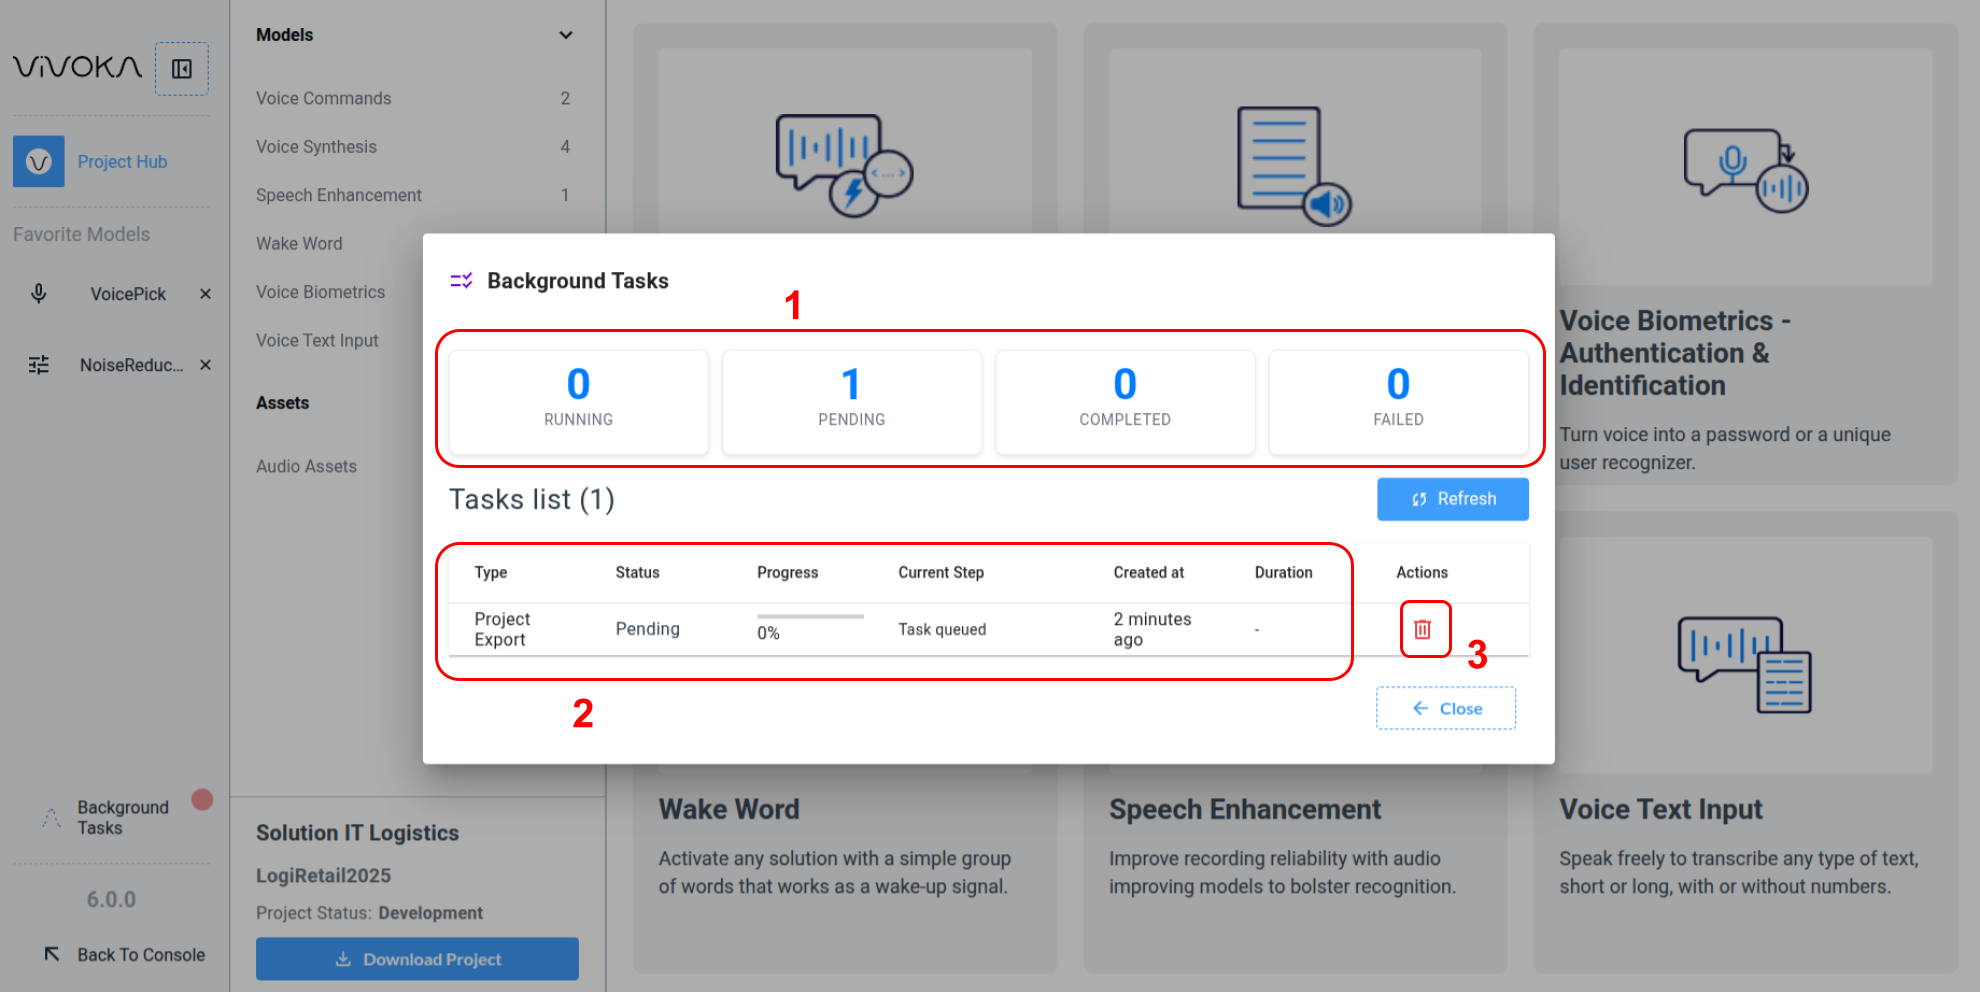Viewport: 1980px width, 992px height.
Task: Open Background Tasks from the sidebar
Action: 122,817
